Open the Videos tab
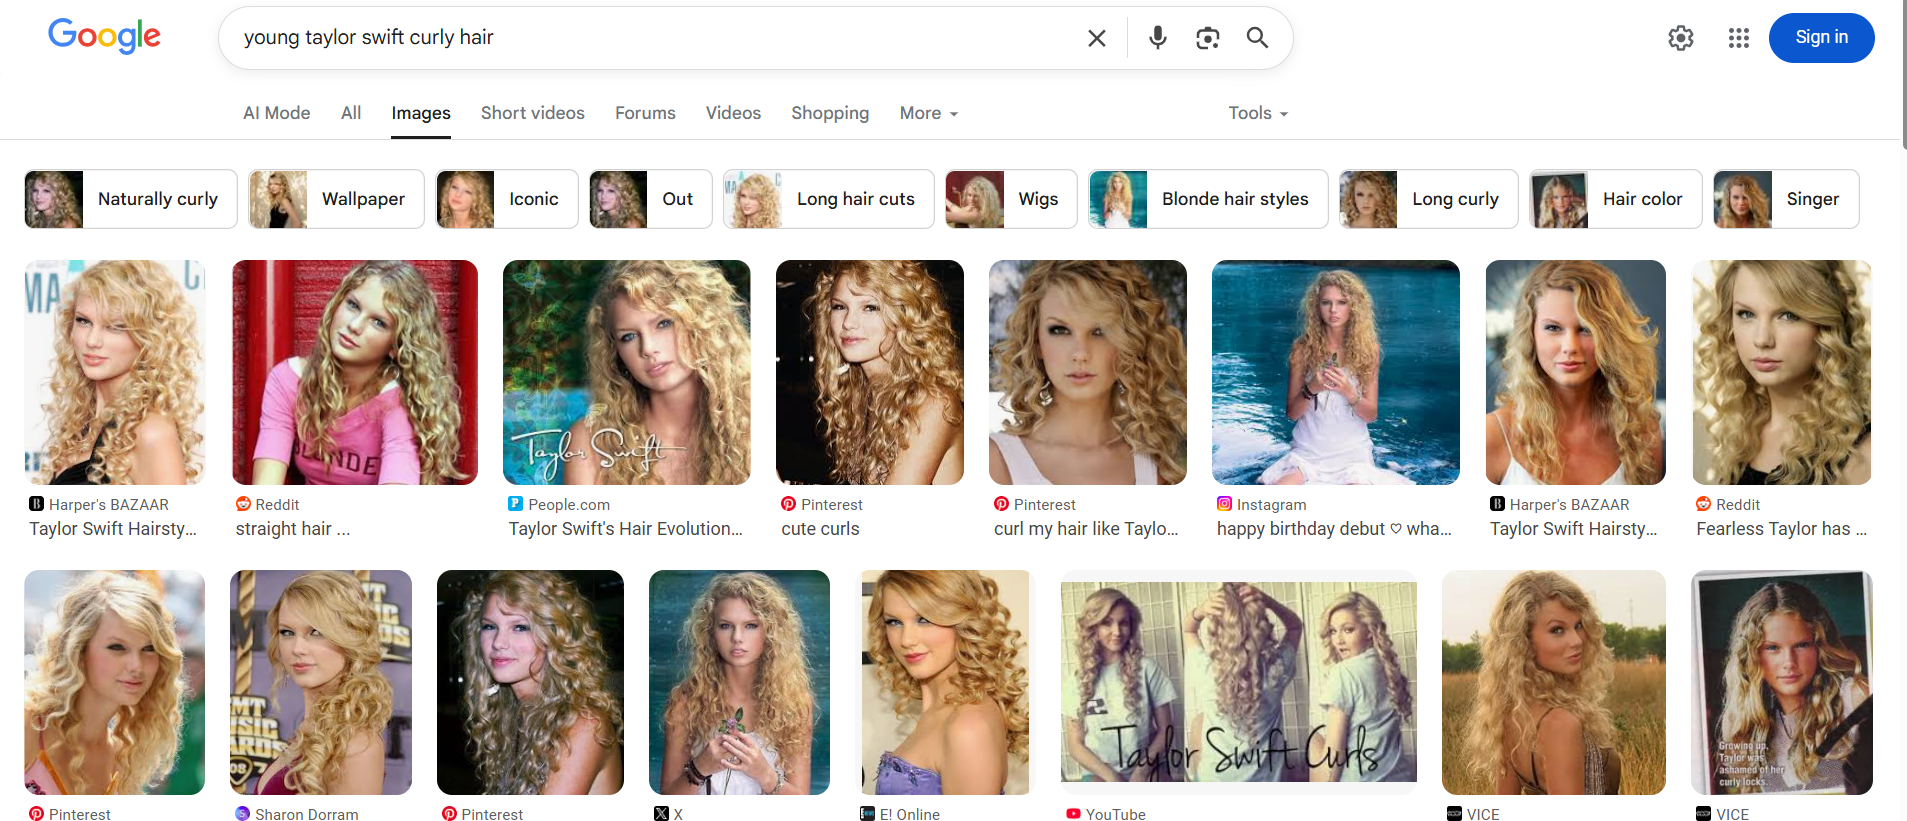 (733, 113)
